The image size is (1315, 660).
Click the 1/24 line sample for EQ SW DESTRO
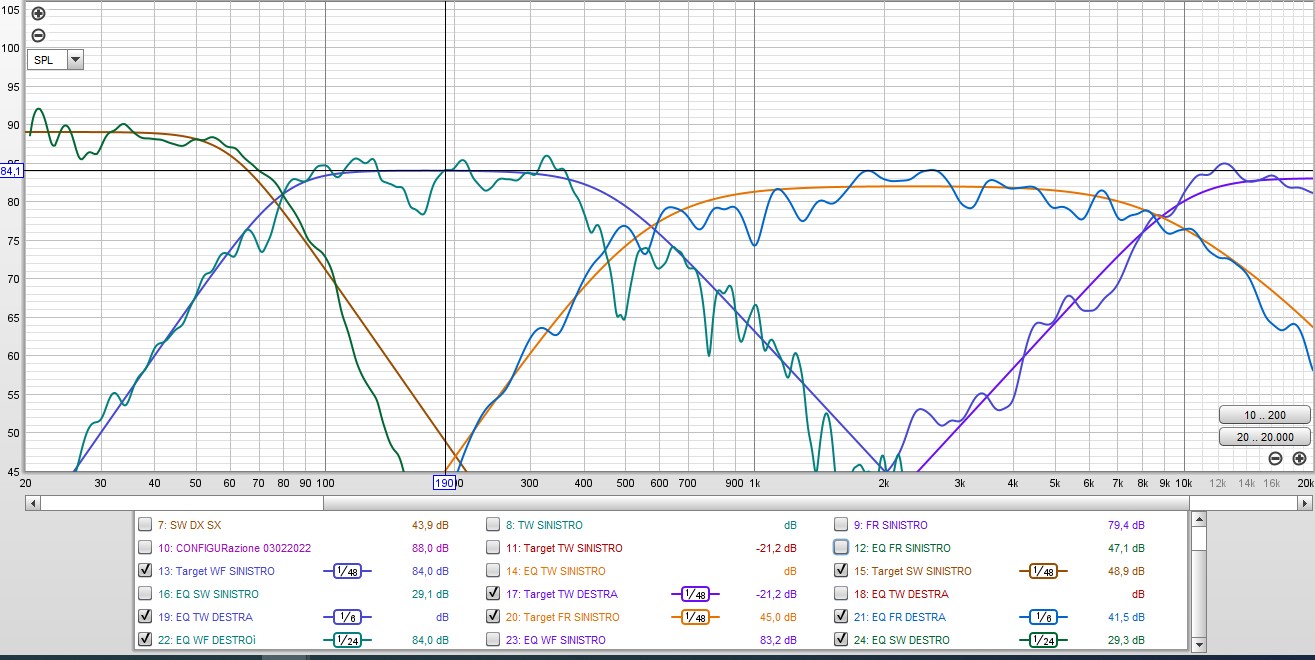[x=1044, y=640]
